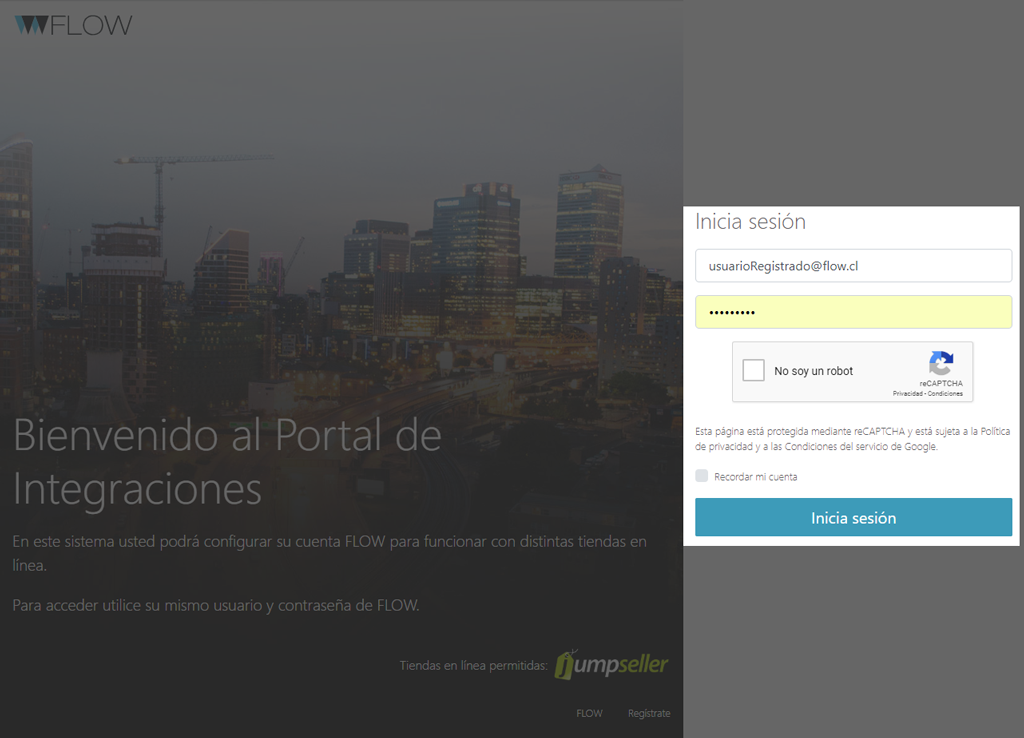
Task: Click the "En este sistema usted podrá configurar" paragraph
Action: (x=330, y=553)
